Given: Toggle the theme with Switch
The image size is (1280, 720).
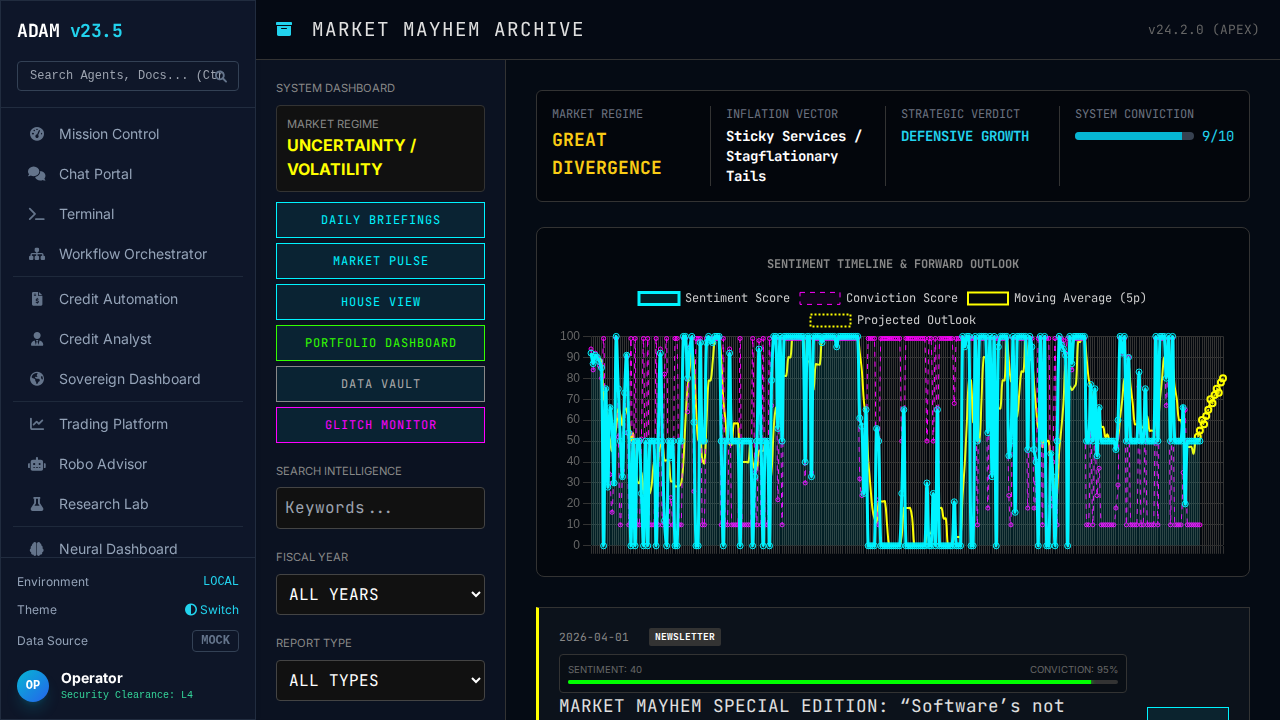Looking at the screenshot, I should 212,610.
